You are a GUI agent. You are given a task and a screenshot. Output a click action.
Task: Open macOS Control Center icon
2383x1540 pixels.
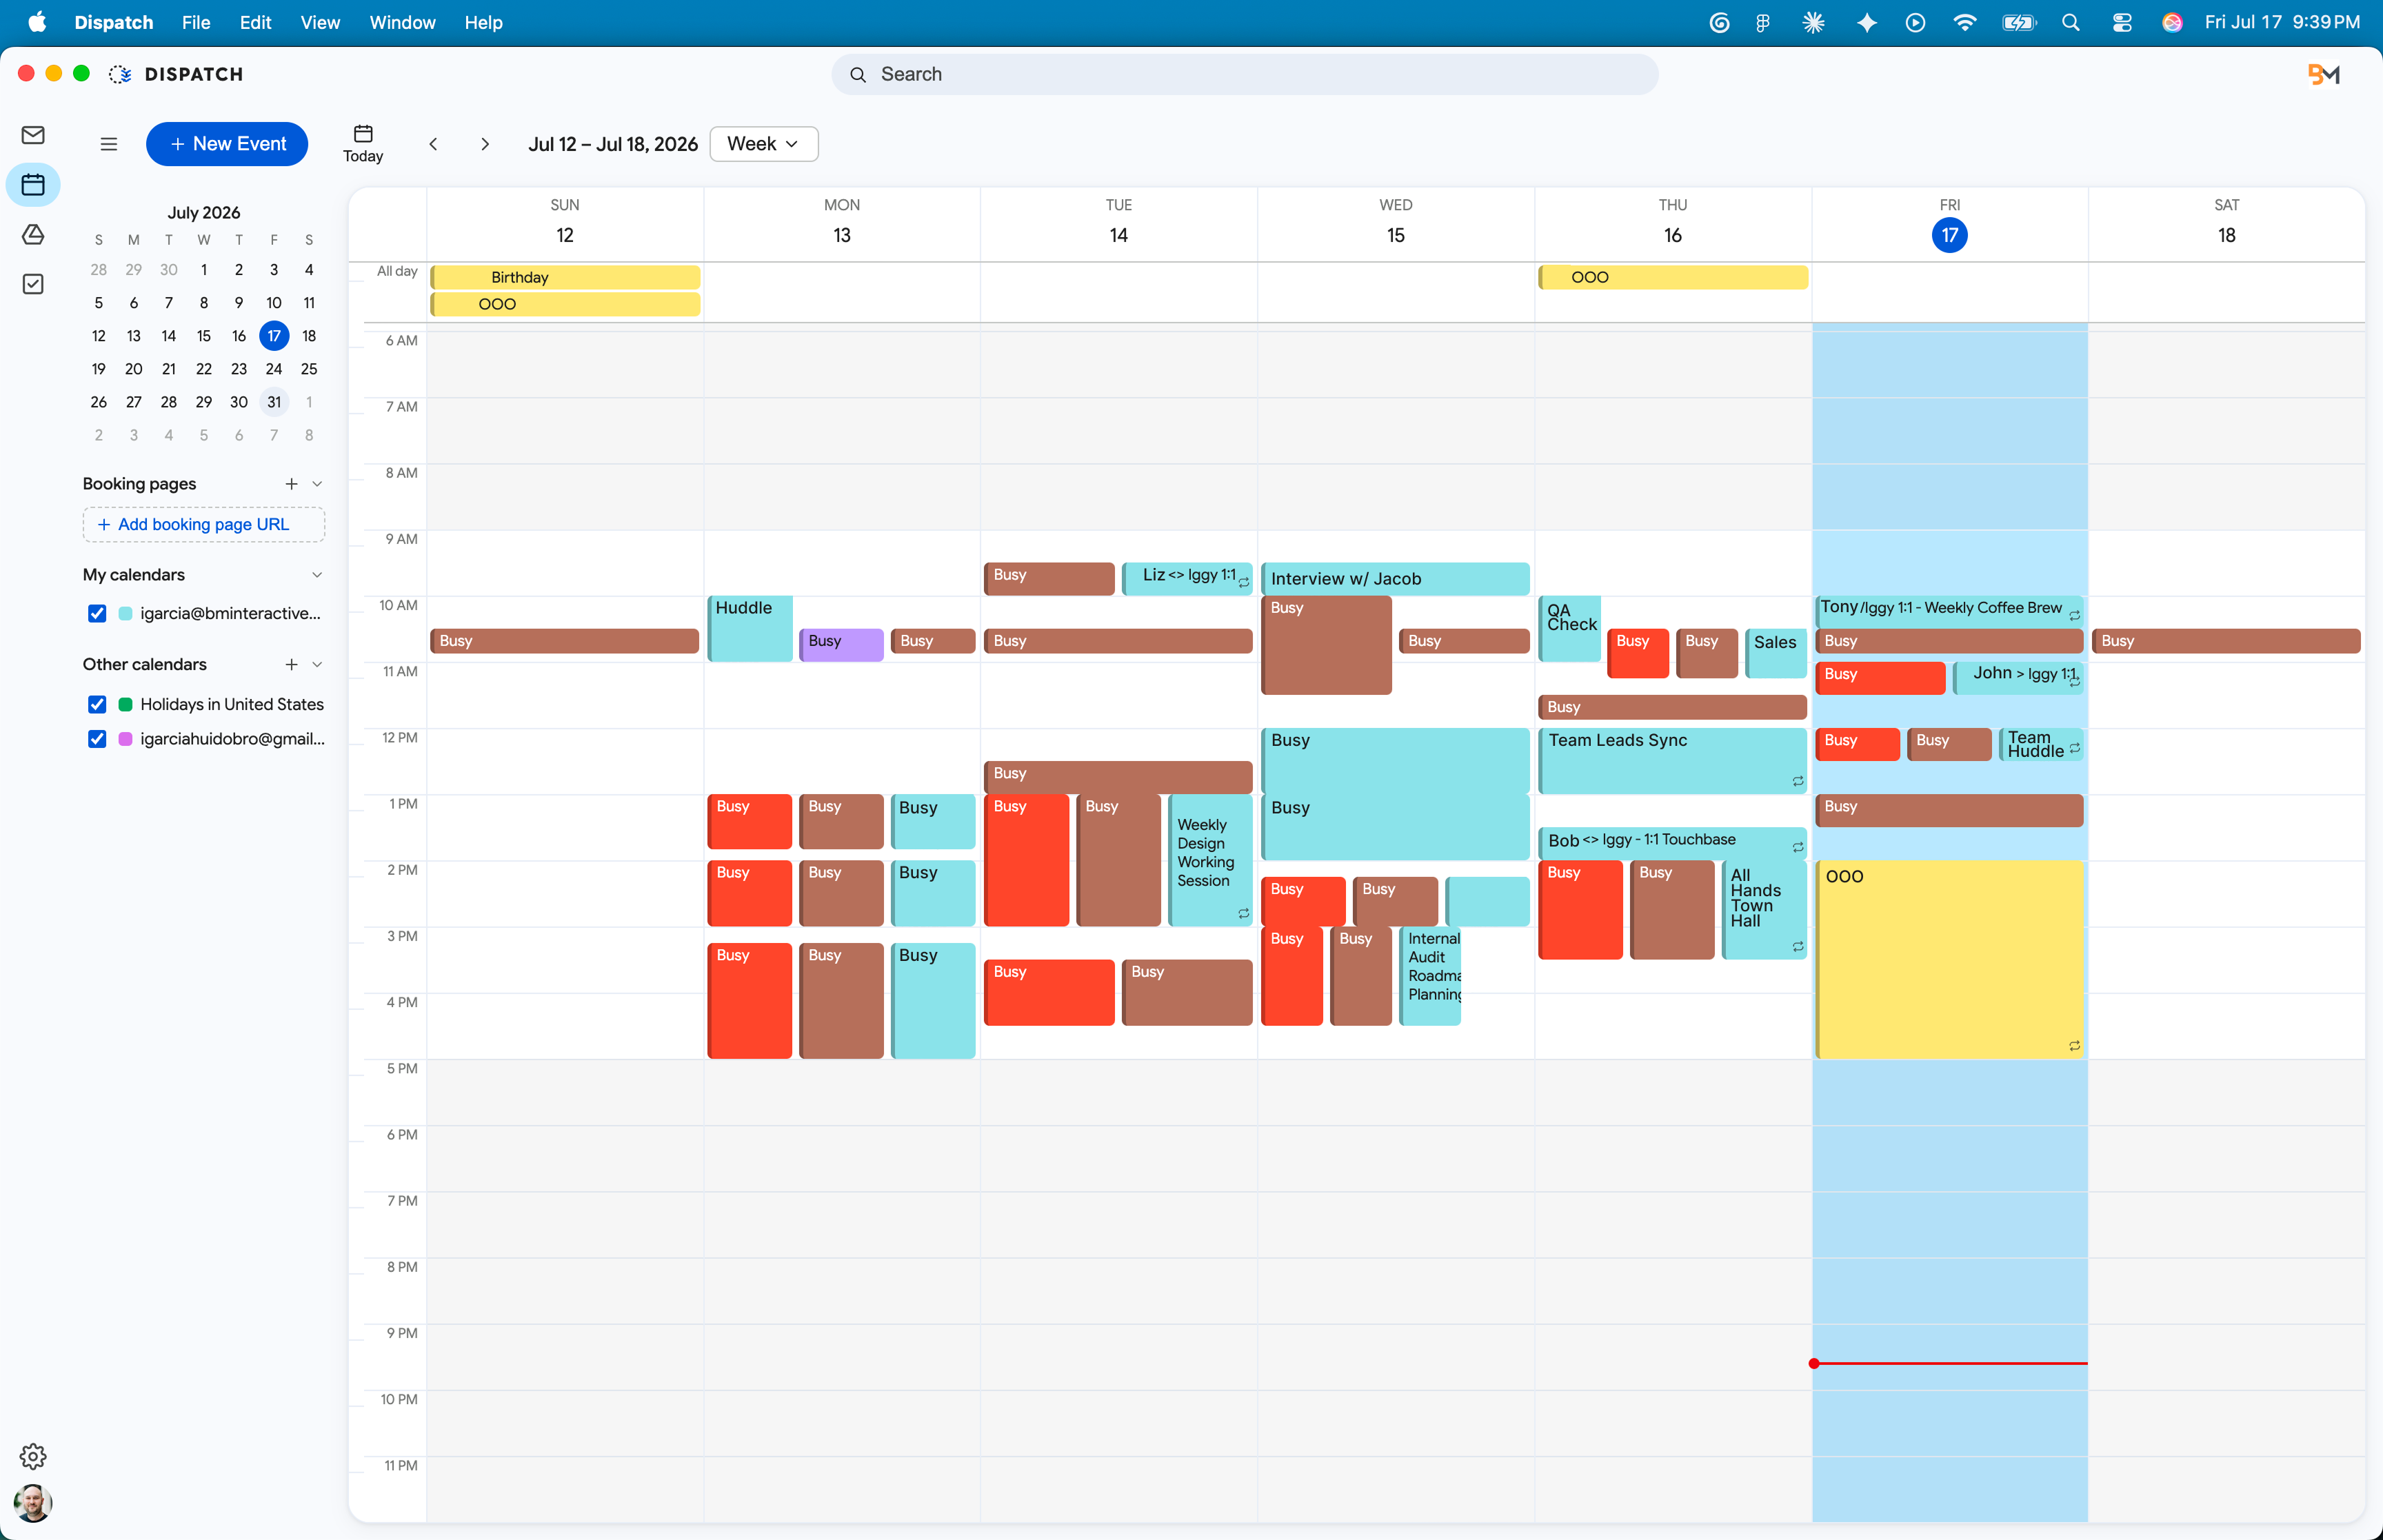coord(2122,22)
